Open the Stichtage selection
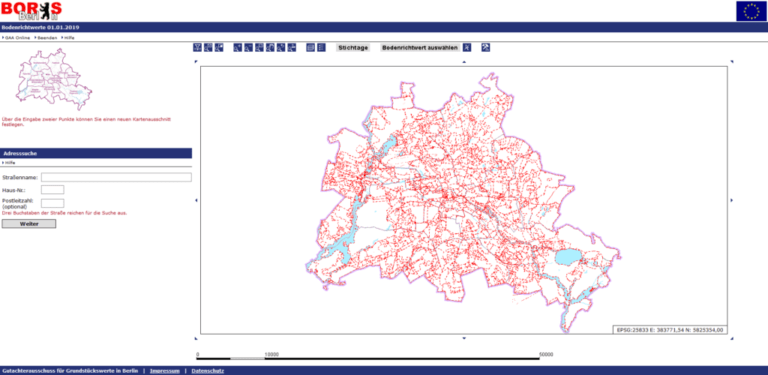This screenshot has height=375, width=768. (353, 47)
